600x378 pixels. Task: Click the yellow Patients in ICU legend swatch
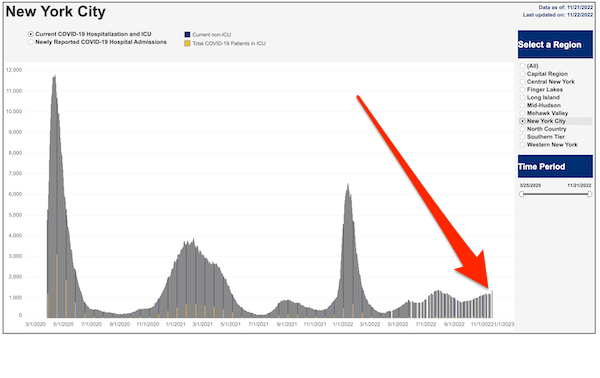point(188,43)
